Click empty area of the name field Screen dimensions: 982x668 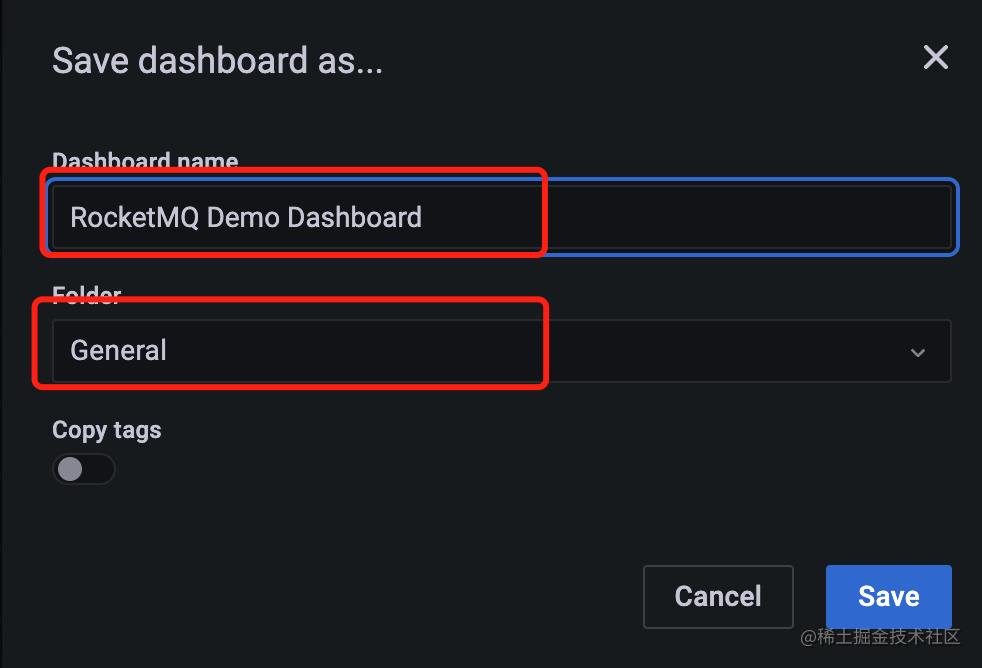tap(745, 217)
